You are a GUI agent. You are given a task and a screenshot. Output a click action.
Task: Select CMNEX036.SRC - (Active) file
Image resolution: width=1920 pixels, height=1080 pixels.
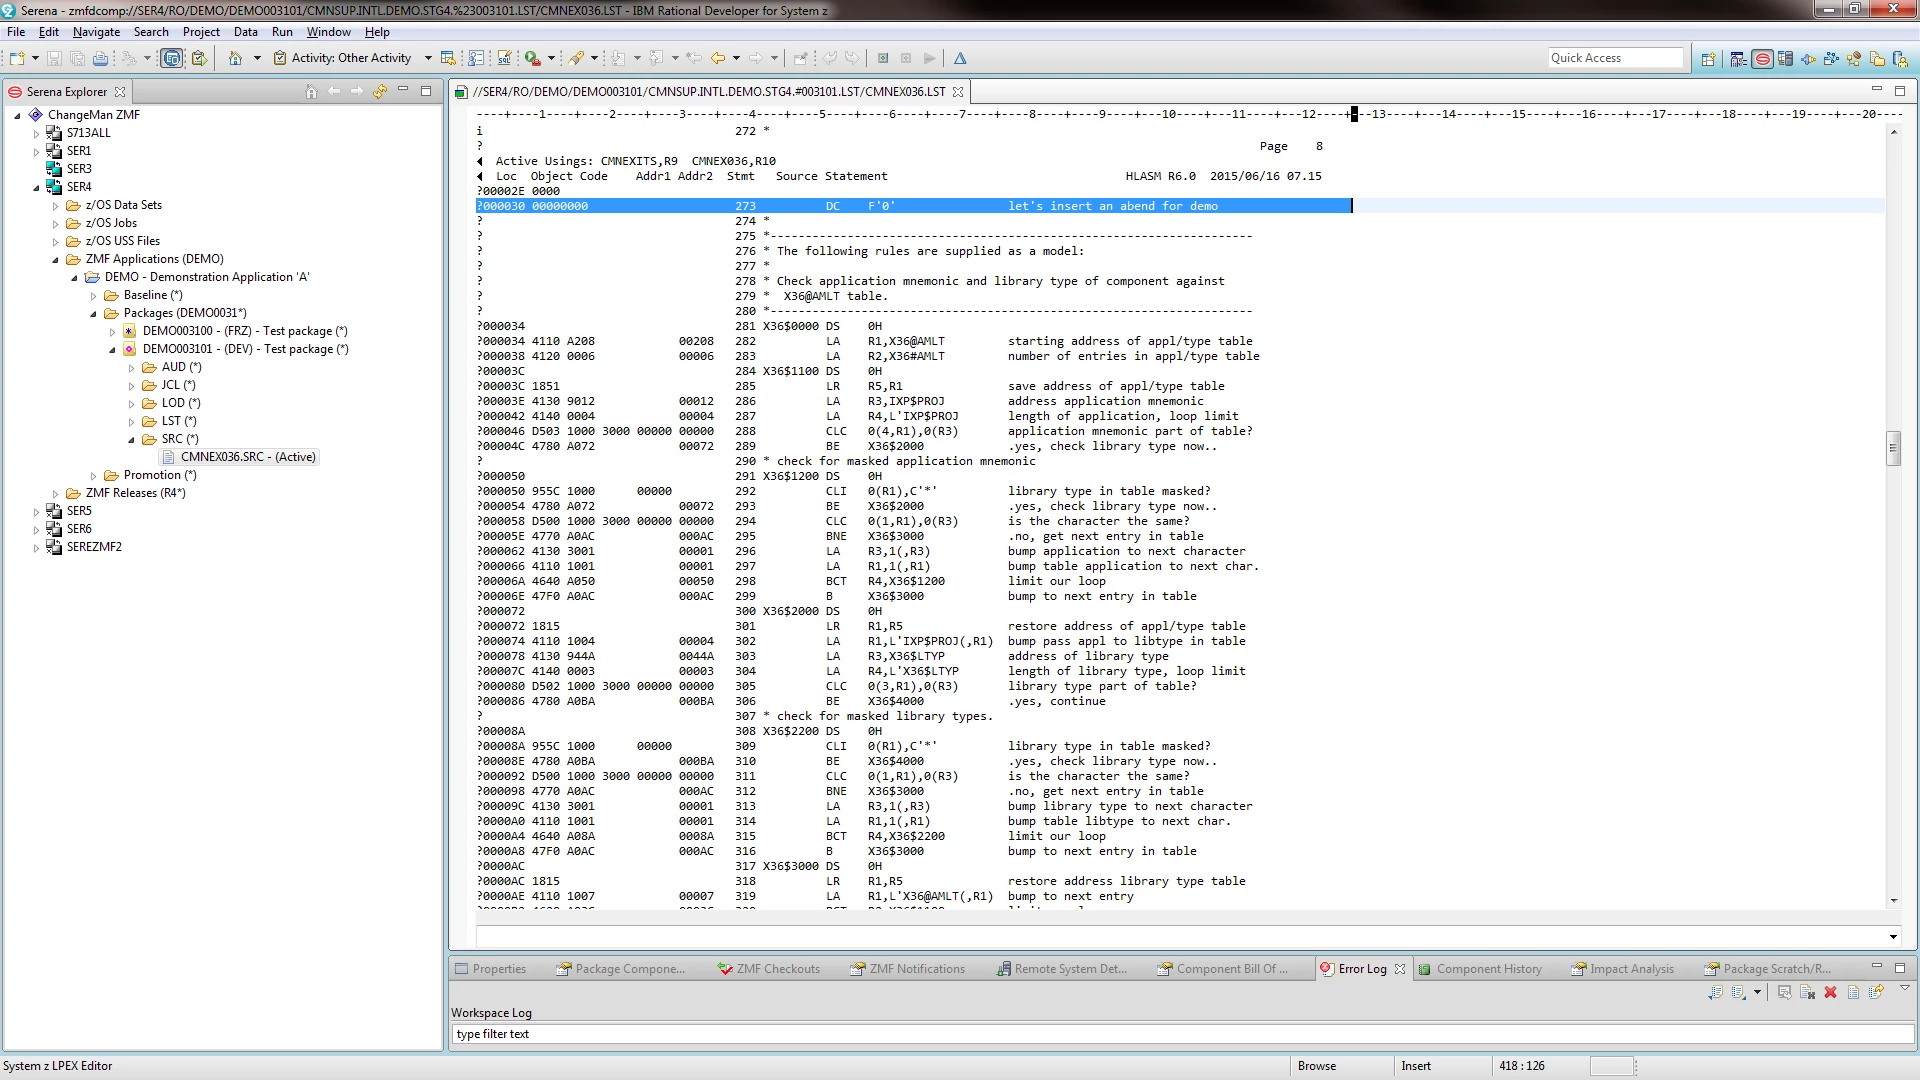pos(247,457)
